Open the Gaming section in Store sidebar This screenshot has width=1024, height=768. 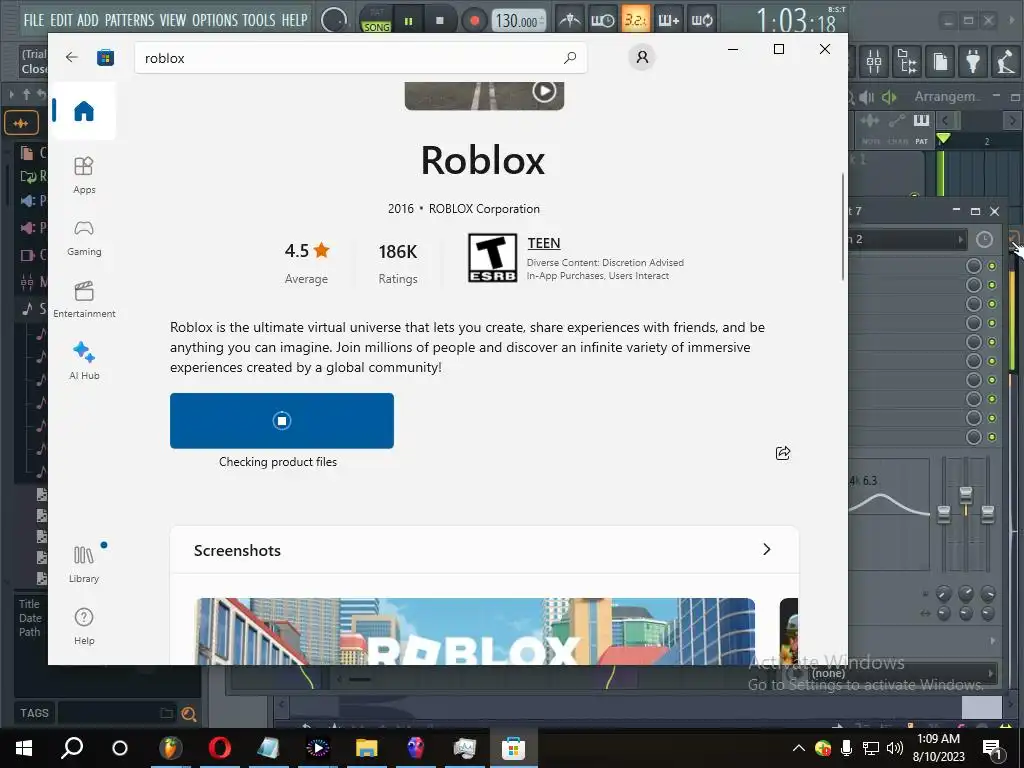(x=84, y=238)
